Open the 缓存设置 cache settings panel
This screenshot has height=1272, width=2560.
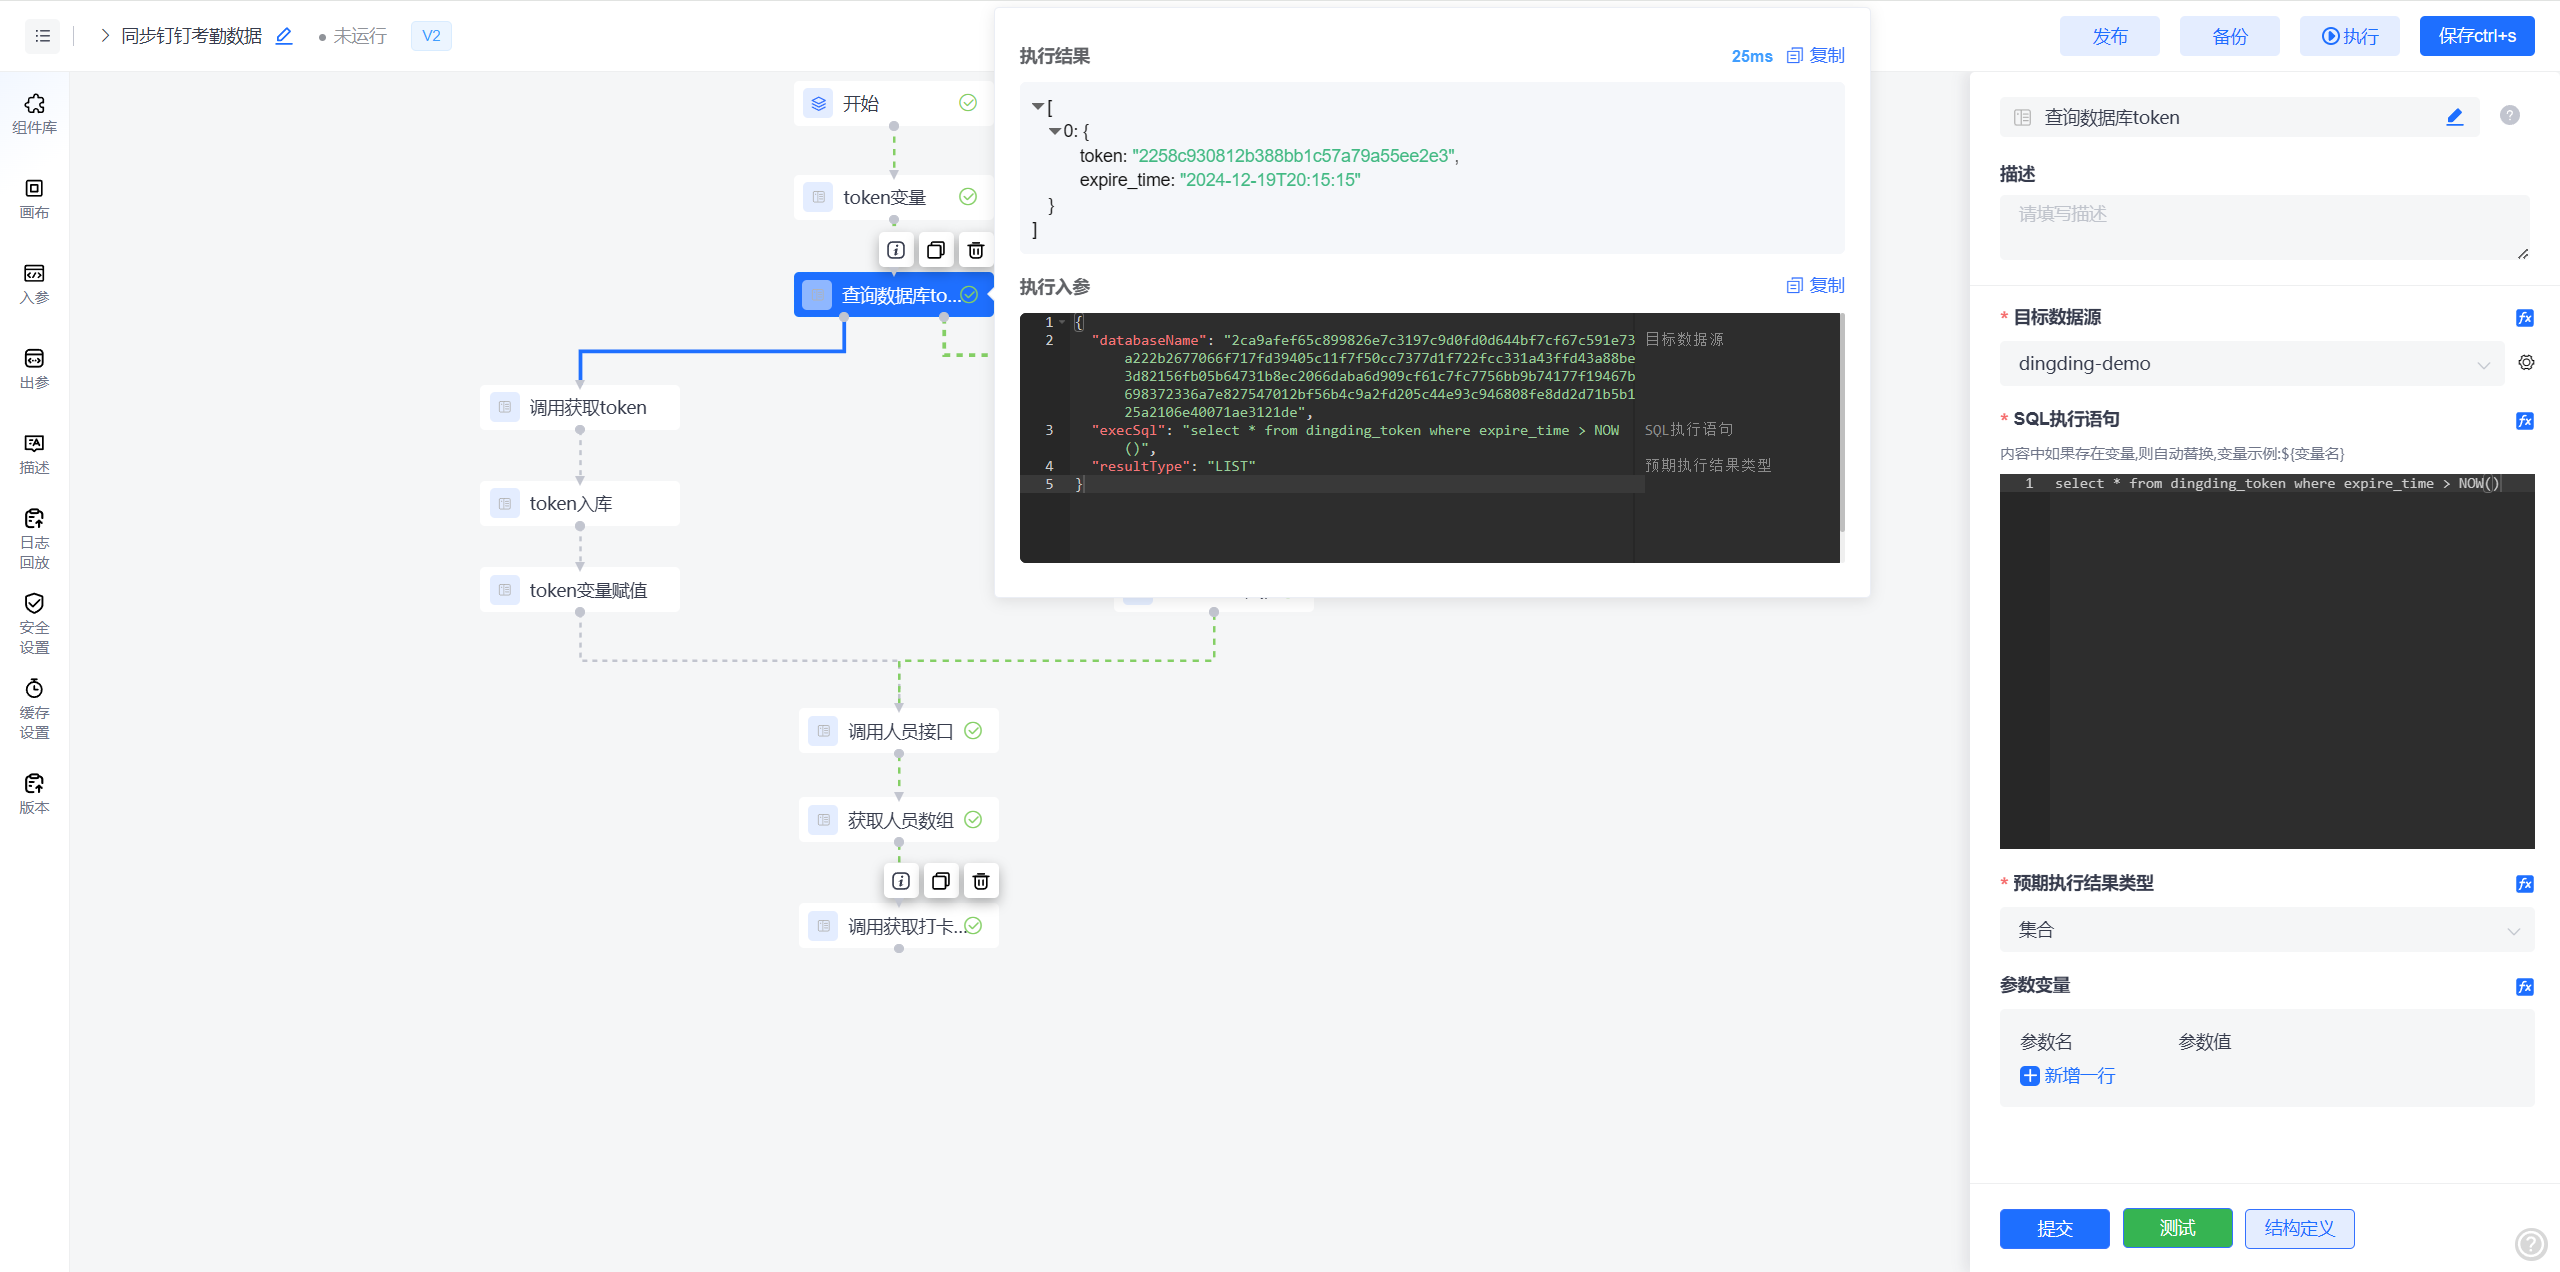click(x=34, y=708)
